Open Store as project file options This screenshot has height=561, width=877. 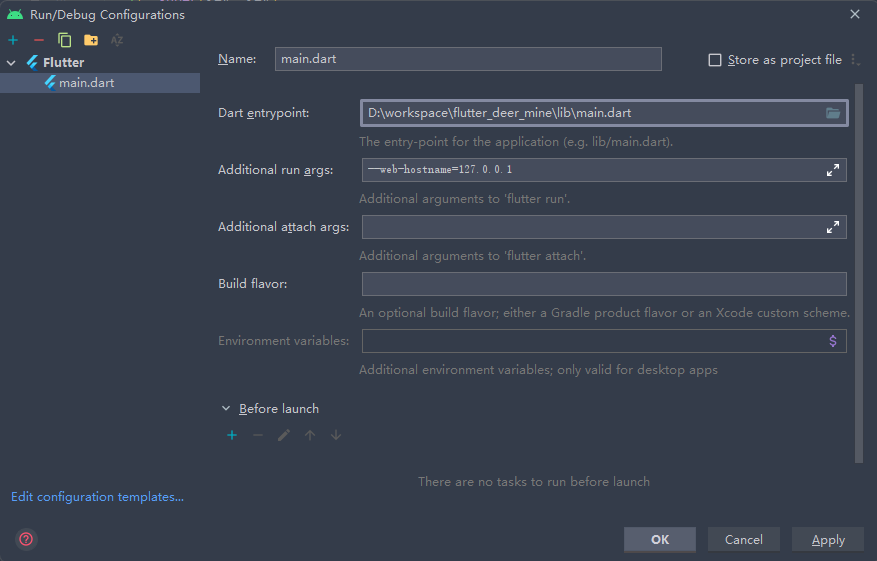coord(854,60)
